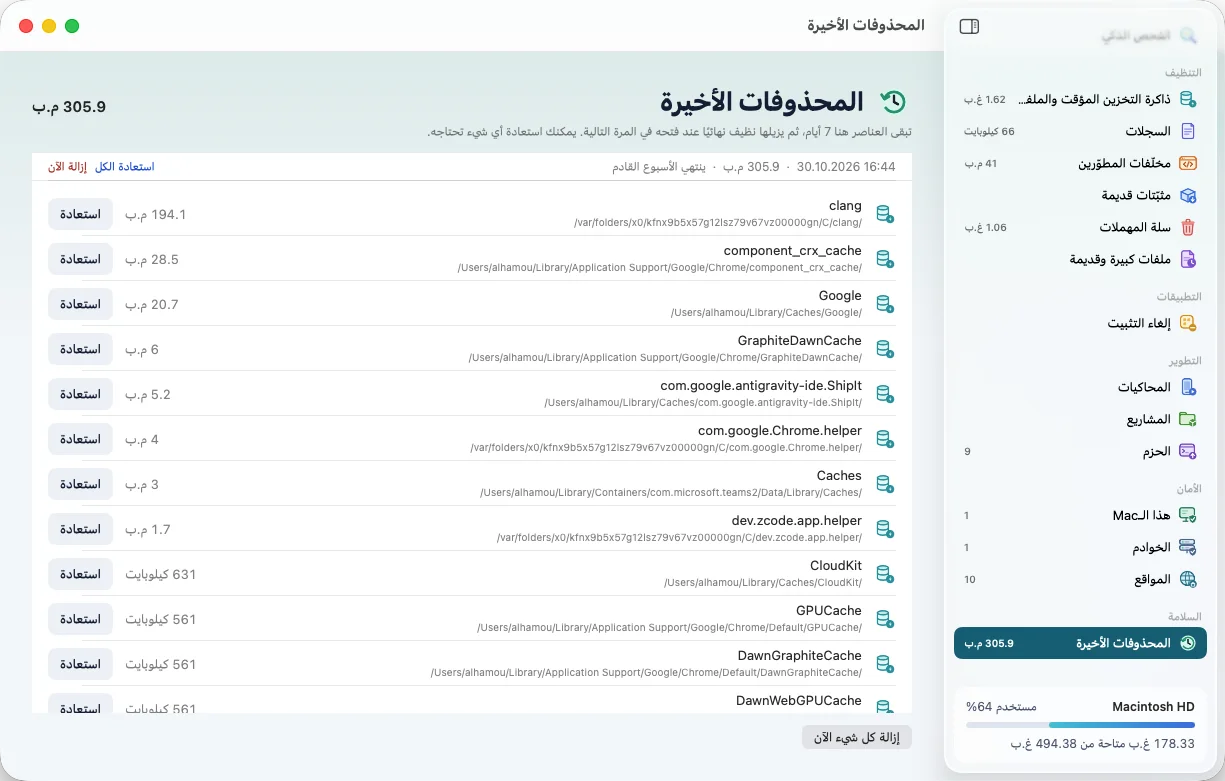This screenshot has width=1225, height=781.
Task: Restore the GPUCache item
Action: point(80,619)
